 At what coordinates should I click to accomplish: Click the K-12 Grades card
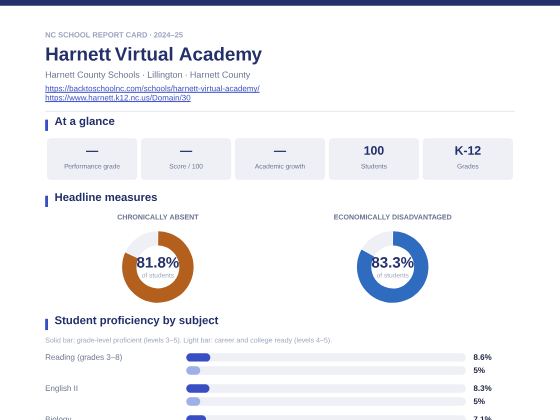[x=468, y=159]
